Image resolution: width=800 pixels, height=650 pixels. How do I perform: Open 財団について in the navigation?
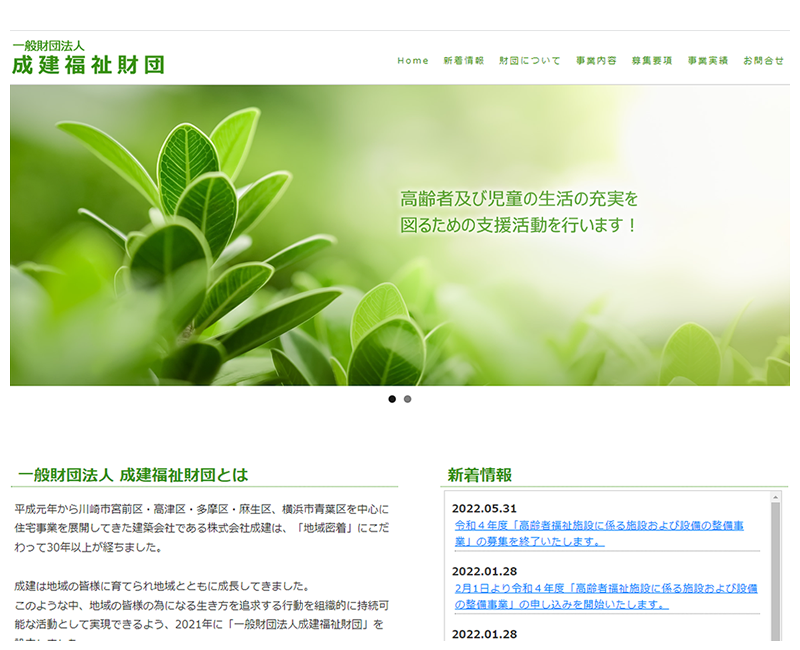(530, 61)
